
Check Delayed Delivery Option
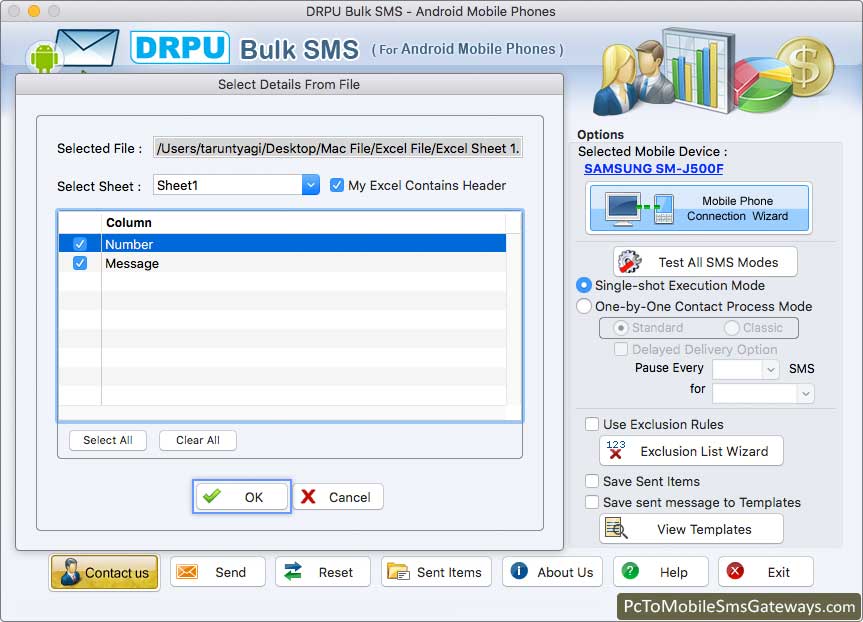pyautogui.click(x=621, y=349)
